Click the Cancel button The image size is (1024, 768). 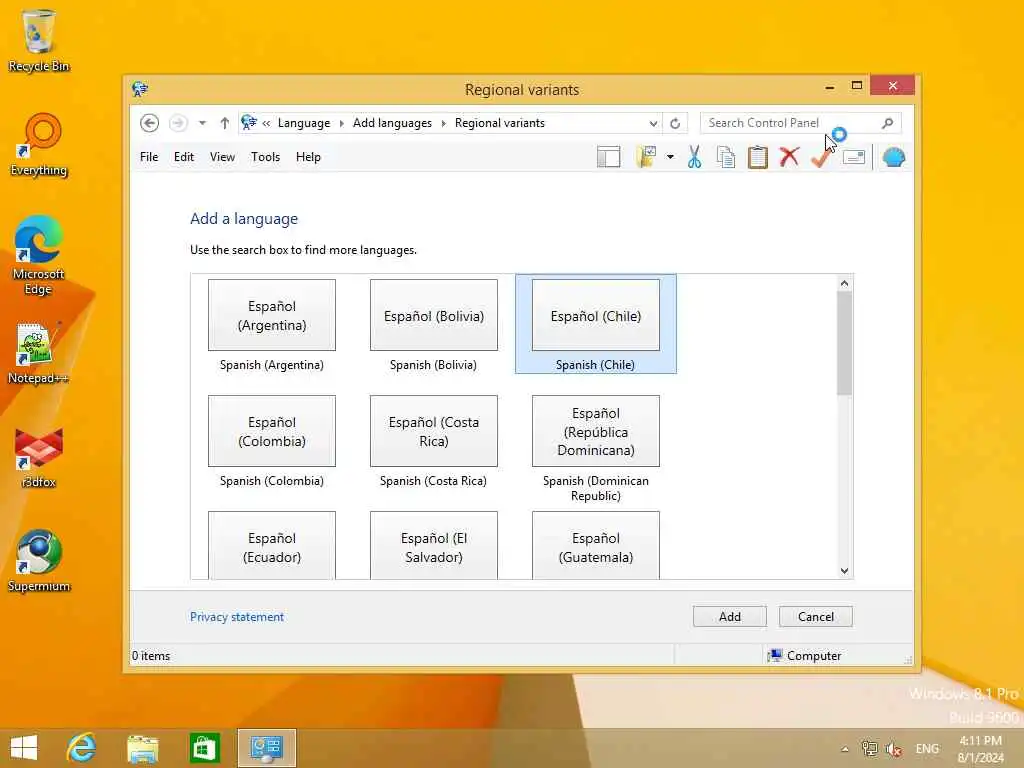[x=816, y=616]
